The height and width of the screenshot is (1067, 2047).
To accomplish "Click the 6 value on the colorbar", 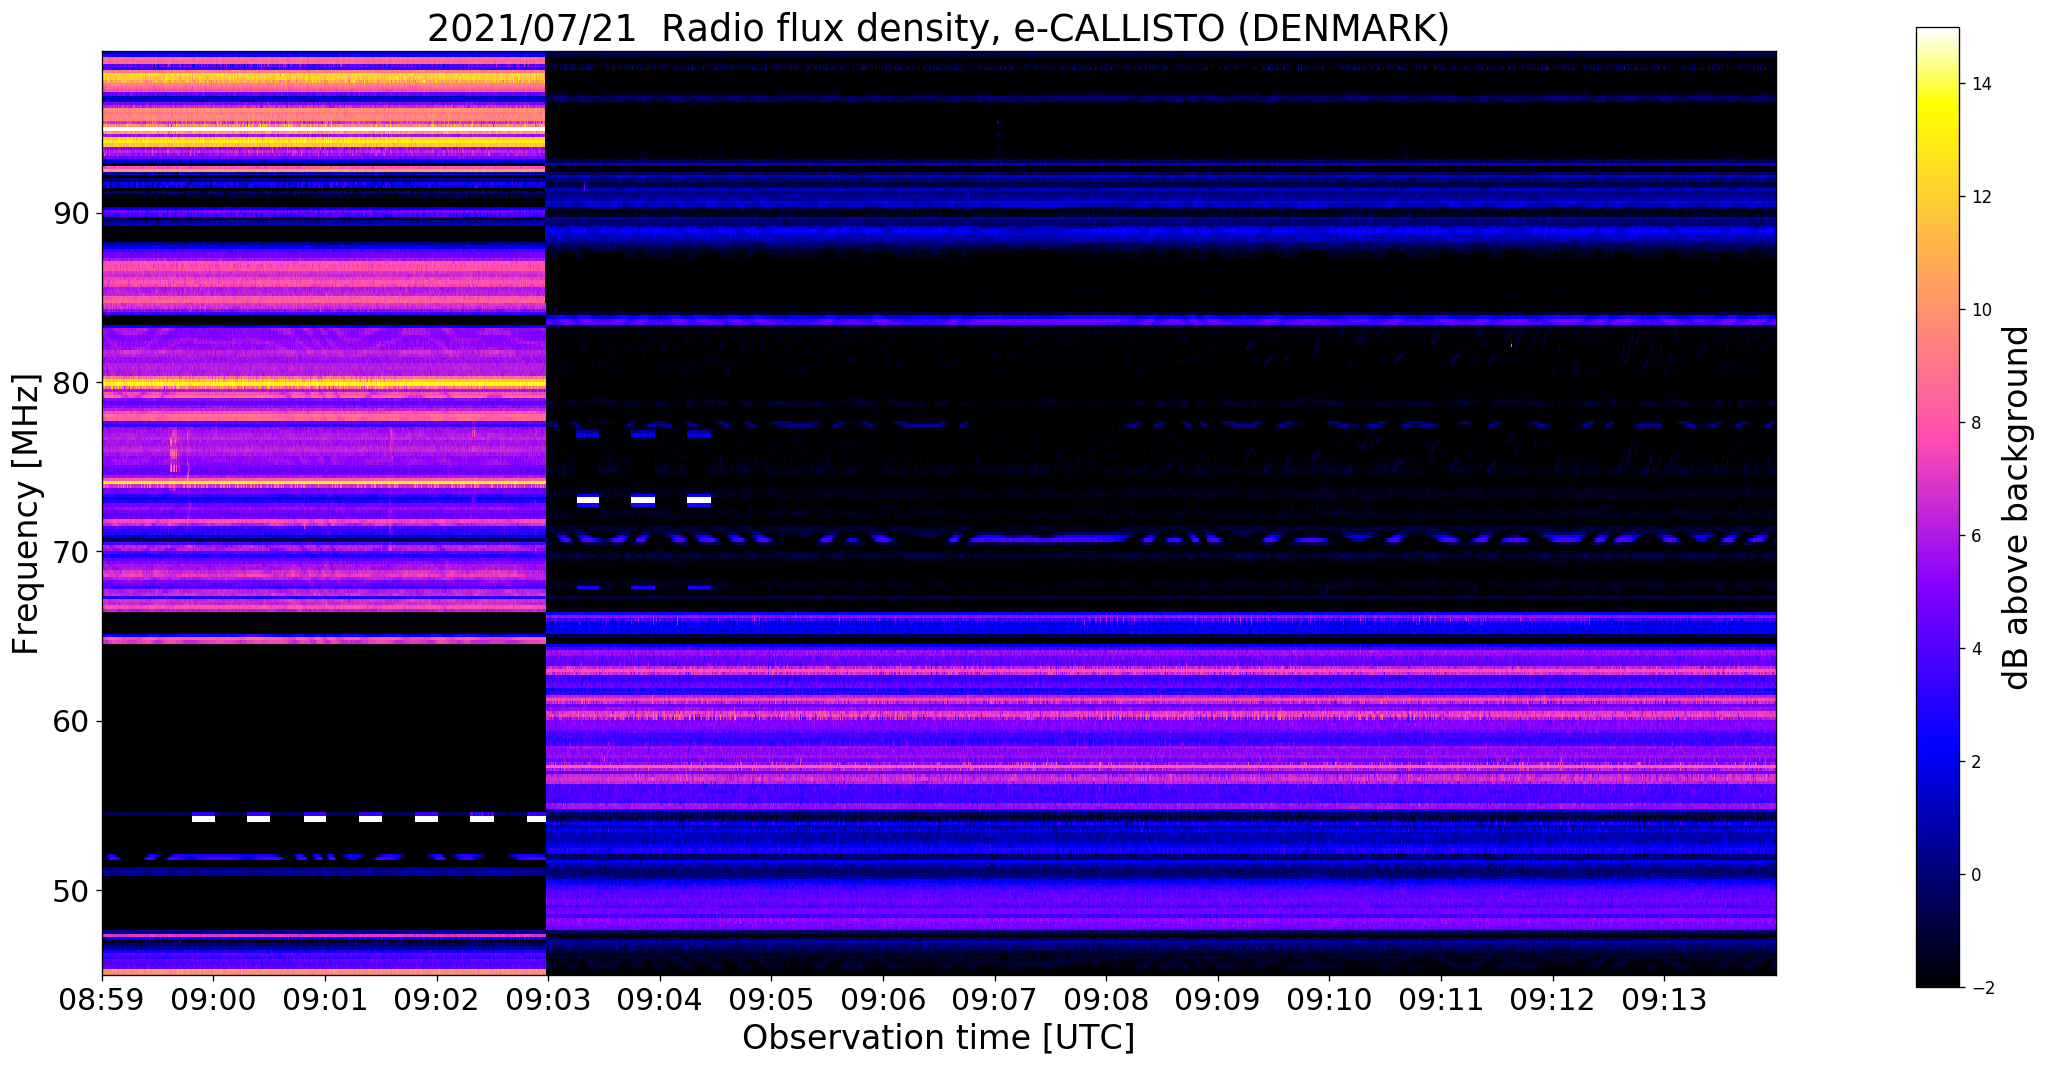I will [x=1975, y=536].
